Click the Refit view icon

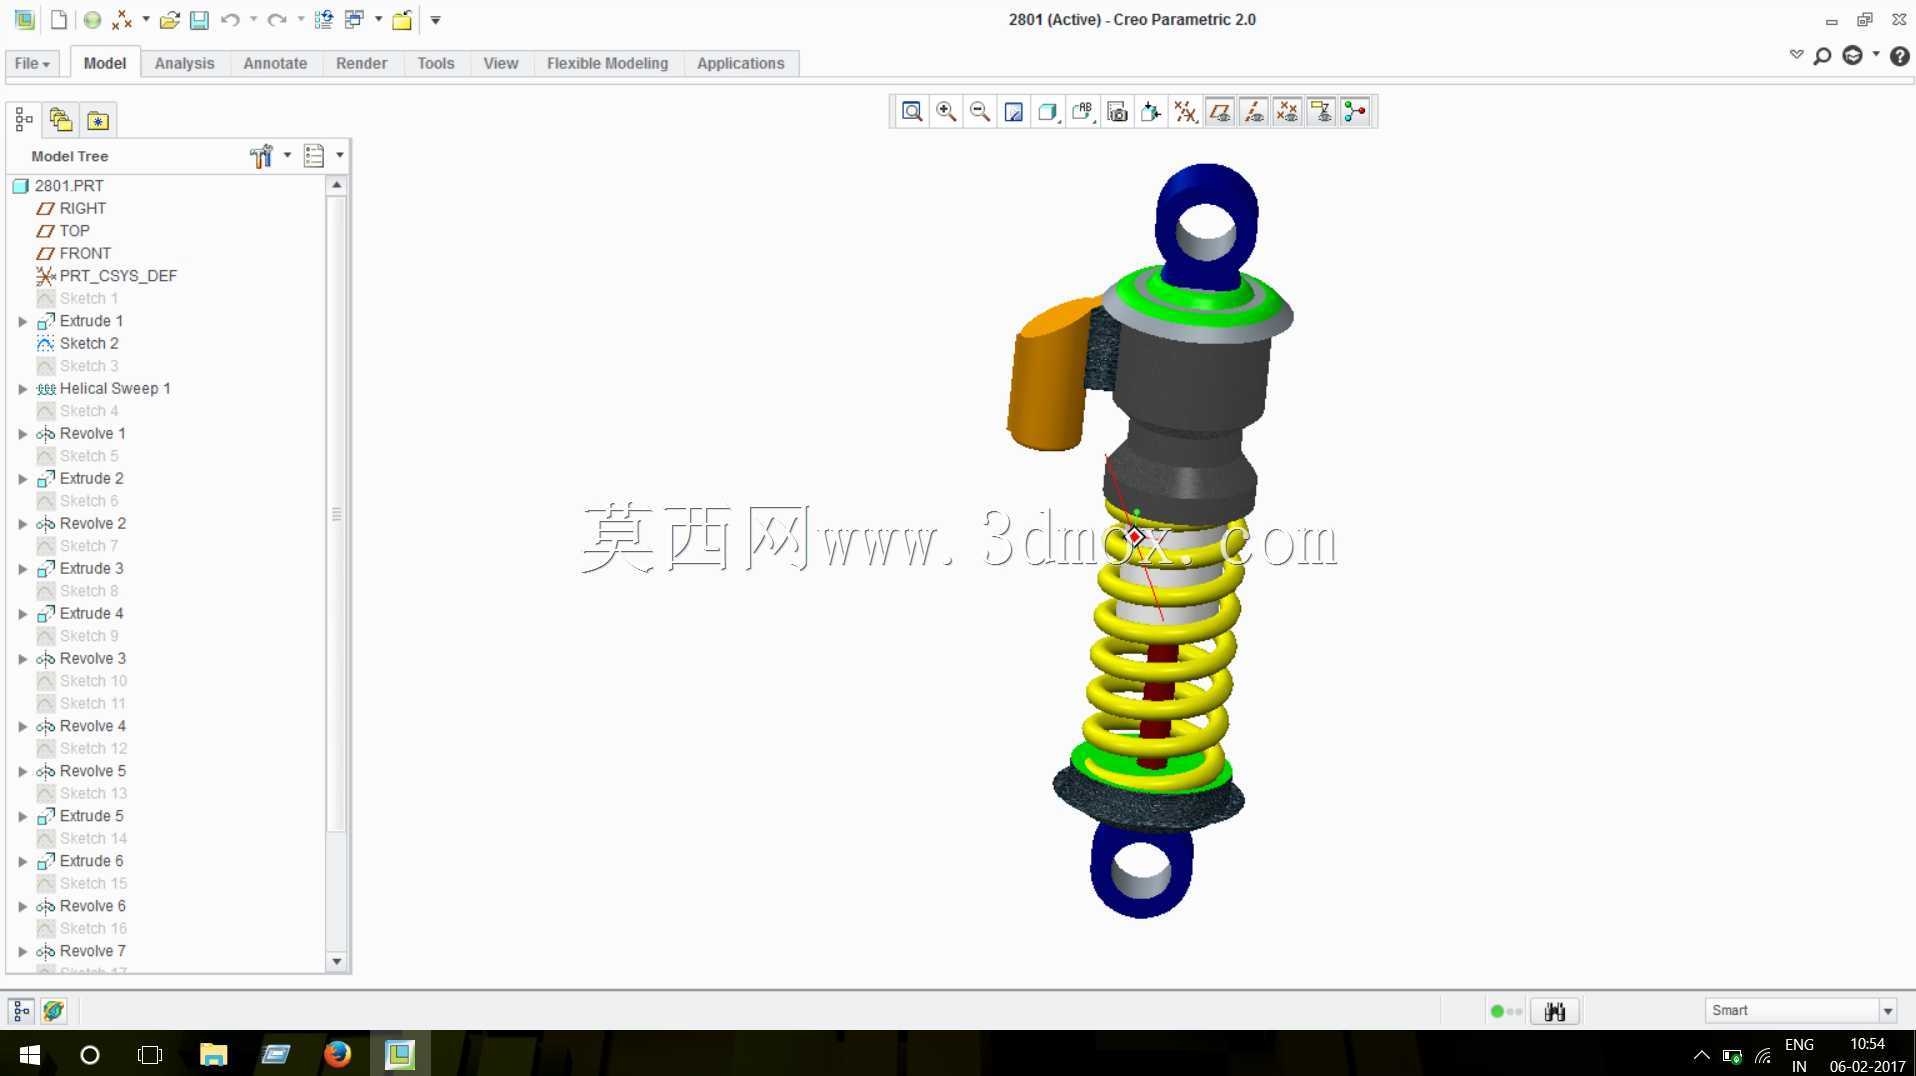click(x=912, y=111)
